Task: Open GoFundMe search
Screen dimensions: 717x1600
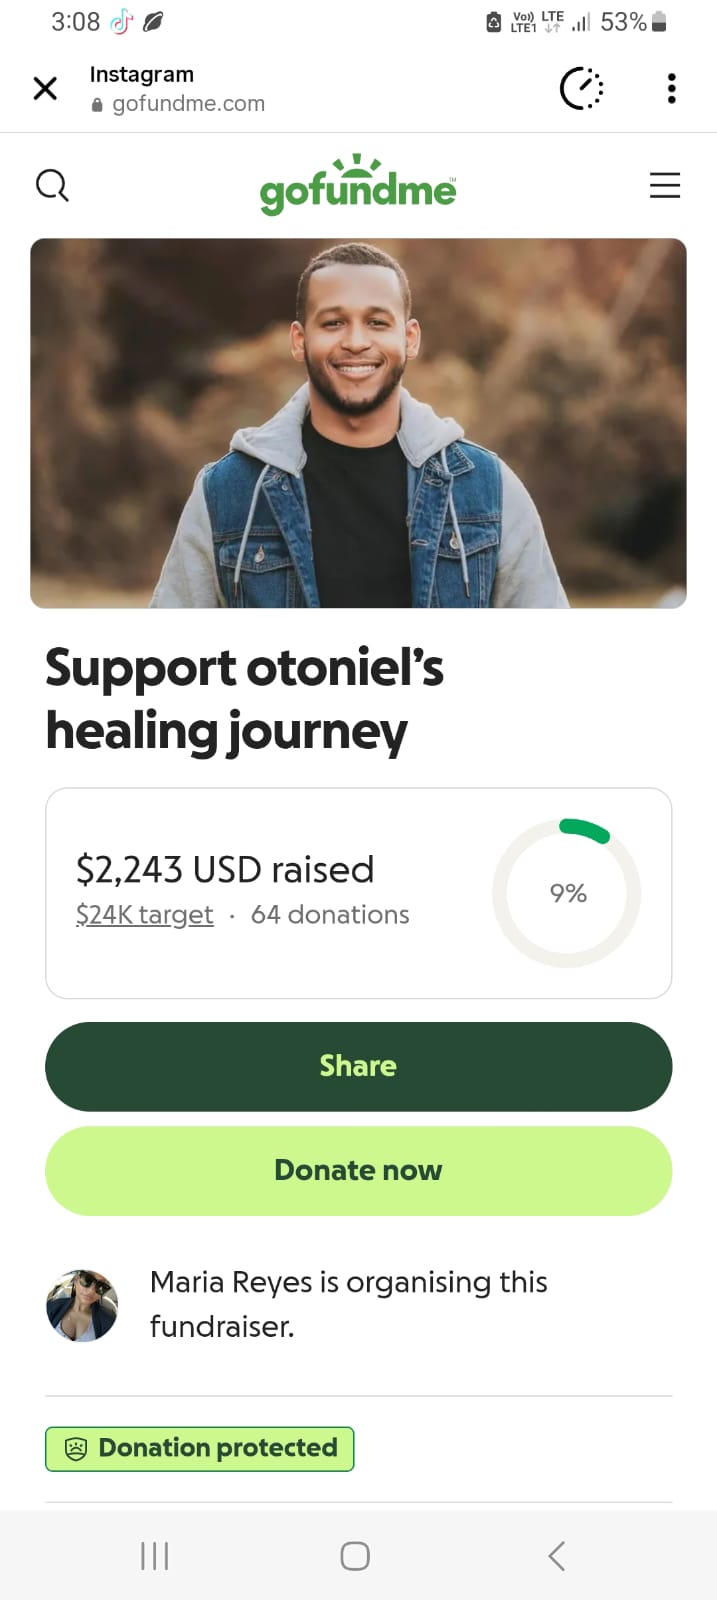Action: (x=52, y=185)
